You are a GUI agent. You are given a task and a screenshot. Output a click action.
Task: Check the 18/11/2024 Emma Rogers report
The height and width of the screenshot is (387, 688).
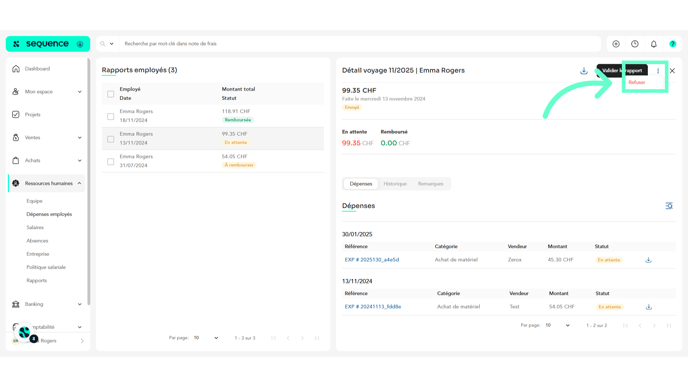click(x=111, y=116)
